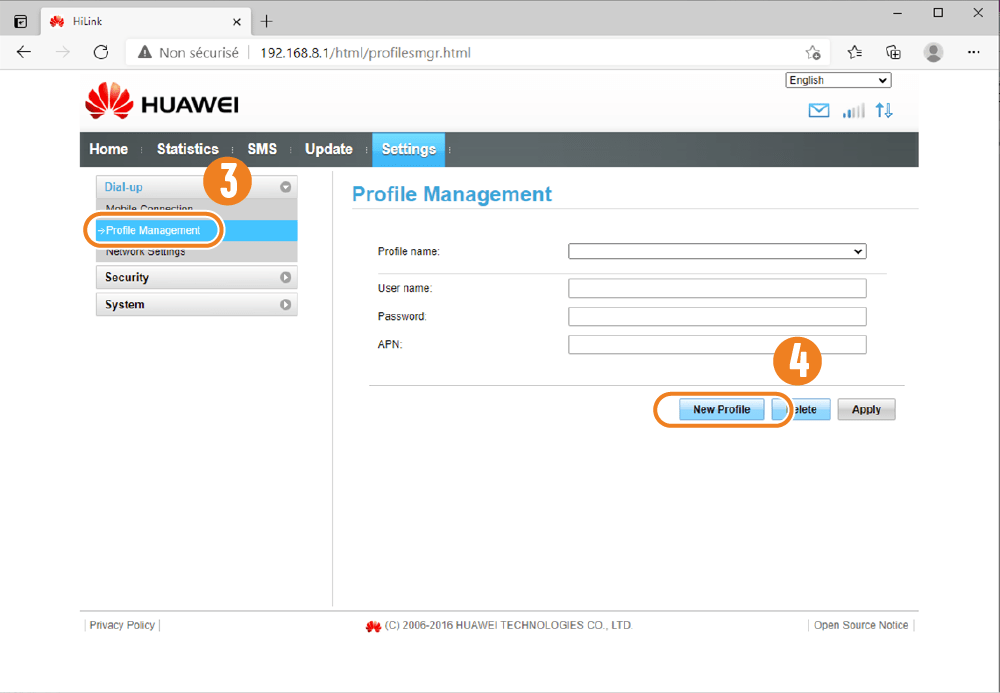The image size is (1000, 693).
Task: Click the Profile Management heading
Action: (452, 194)
